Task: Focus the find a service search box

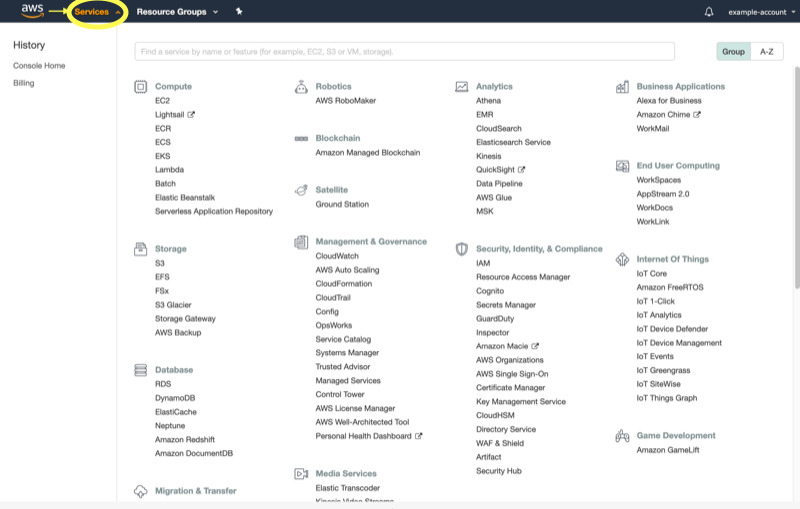Action: 405,52
